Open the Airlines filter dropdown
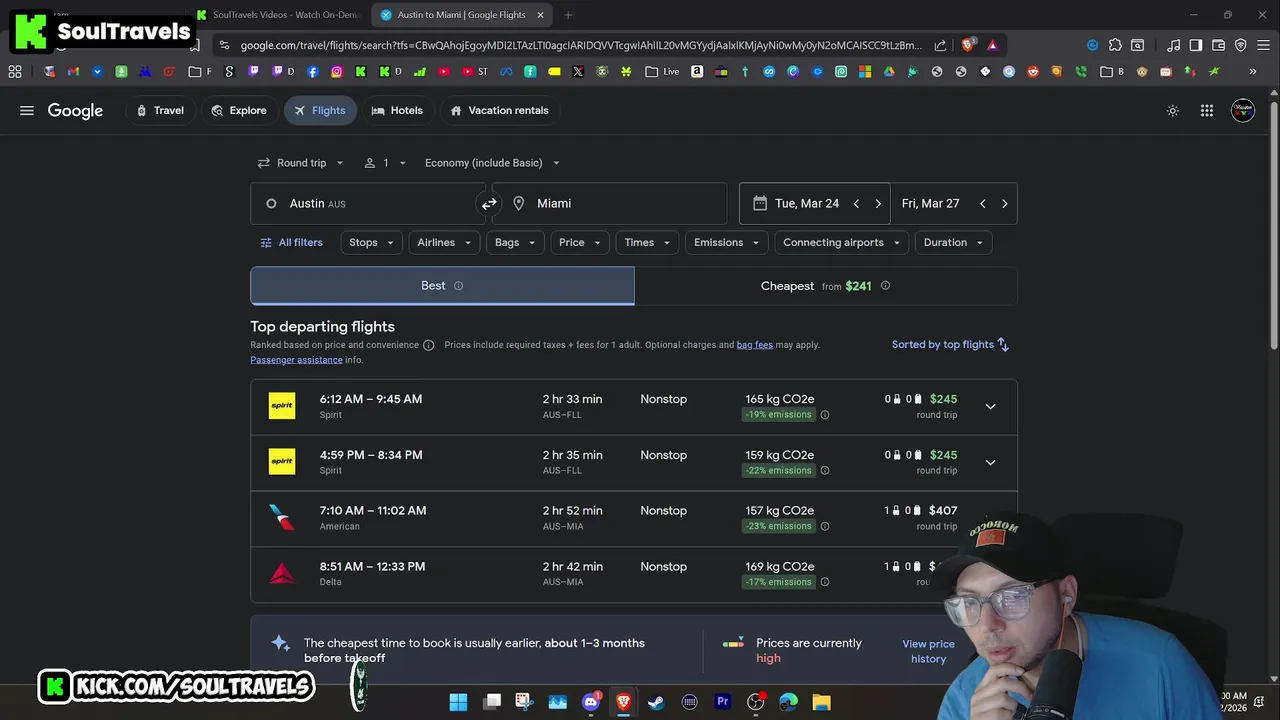 444,243
